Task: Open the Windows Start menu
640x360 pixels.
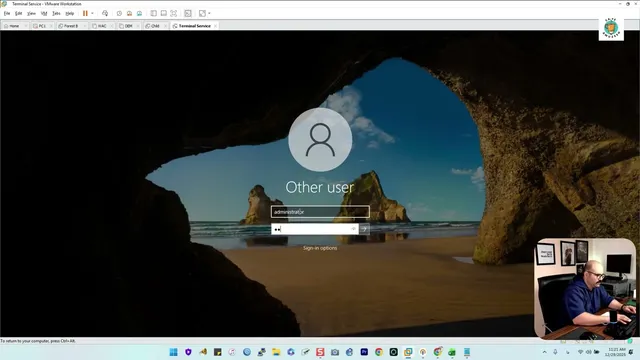Action: click(x=173, y=352)
